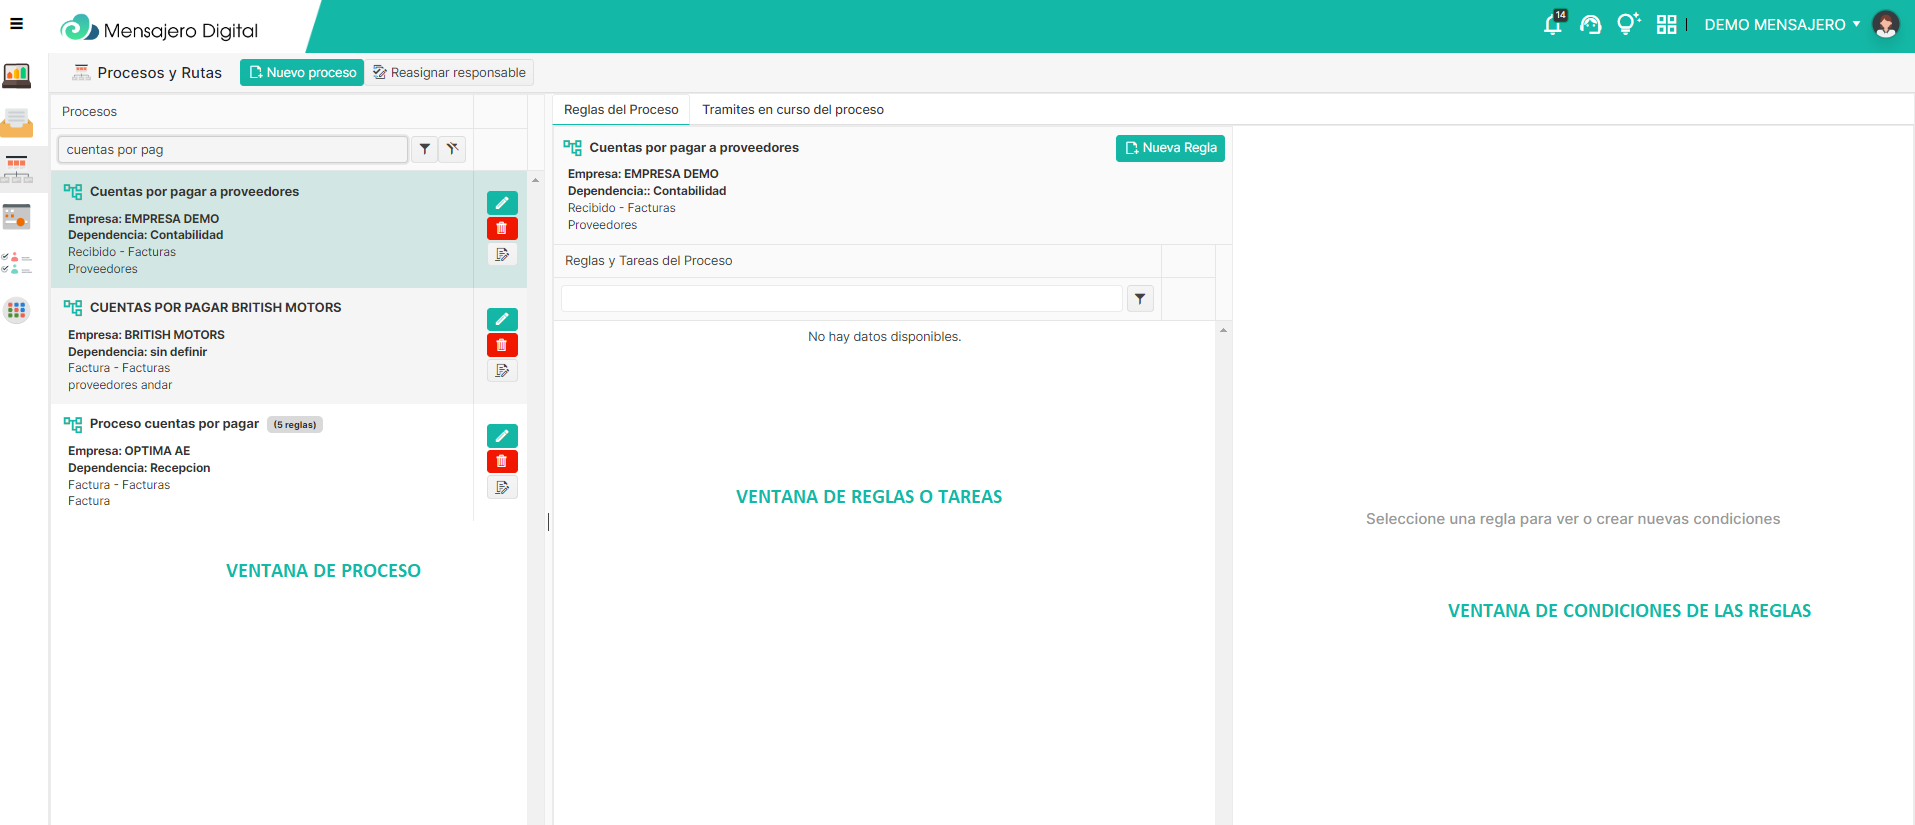This screenshot has height=825, width=1915.
Task: Select Proceso cuentas por pagar item
Action: [174, 424]
